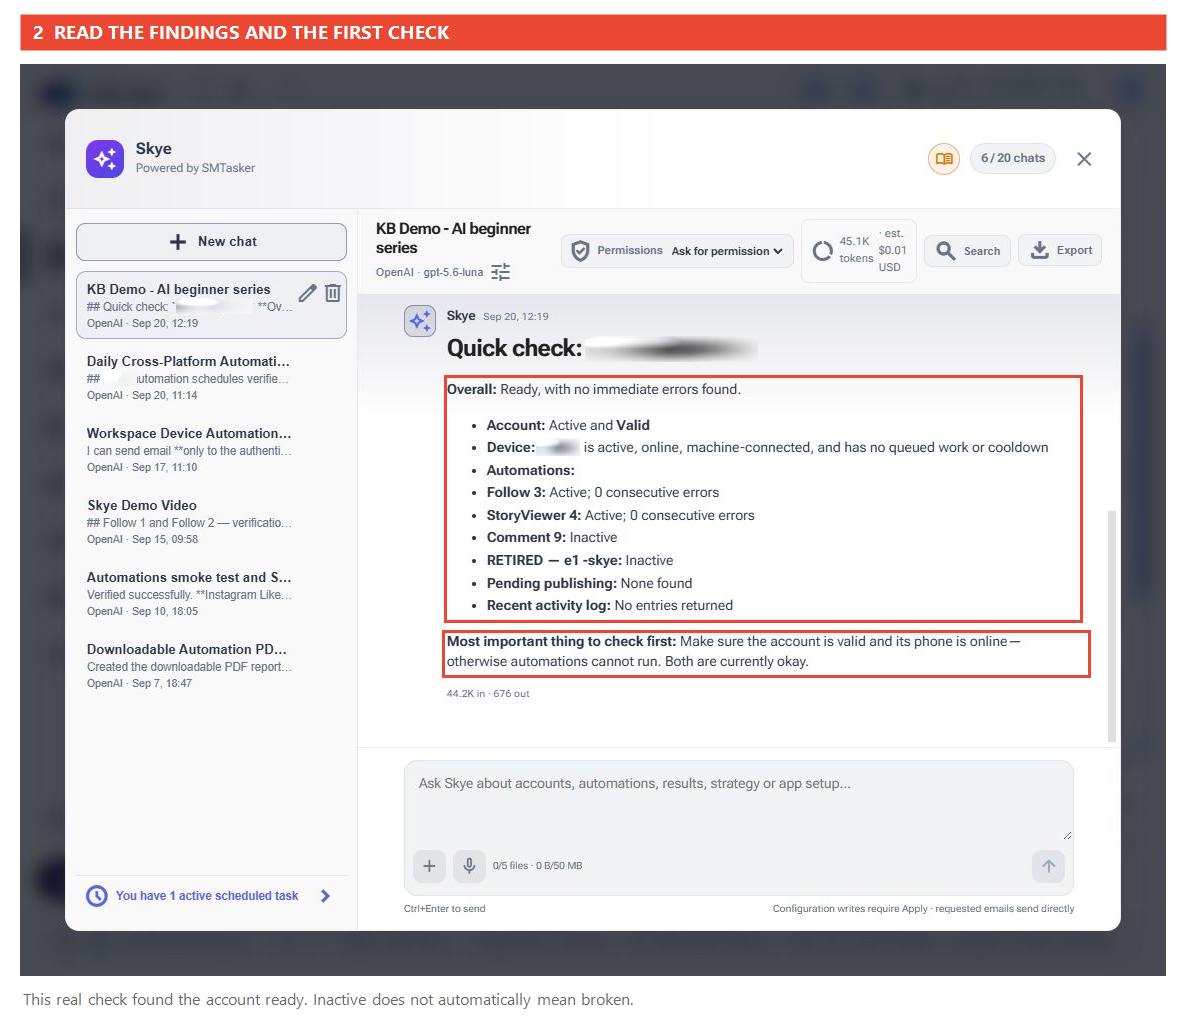Screen dimensions: 1186x1028
Task: Click the Skye avatar icon beside the message
Action: coord(420,321)
